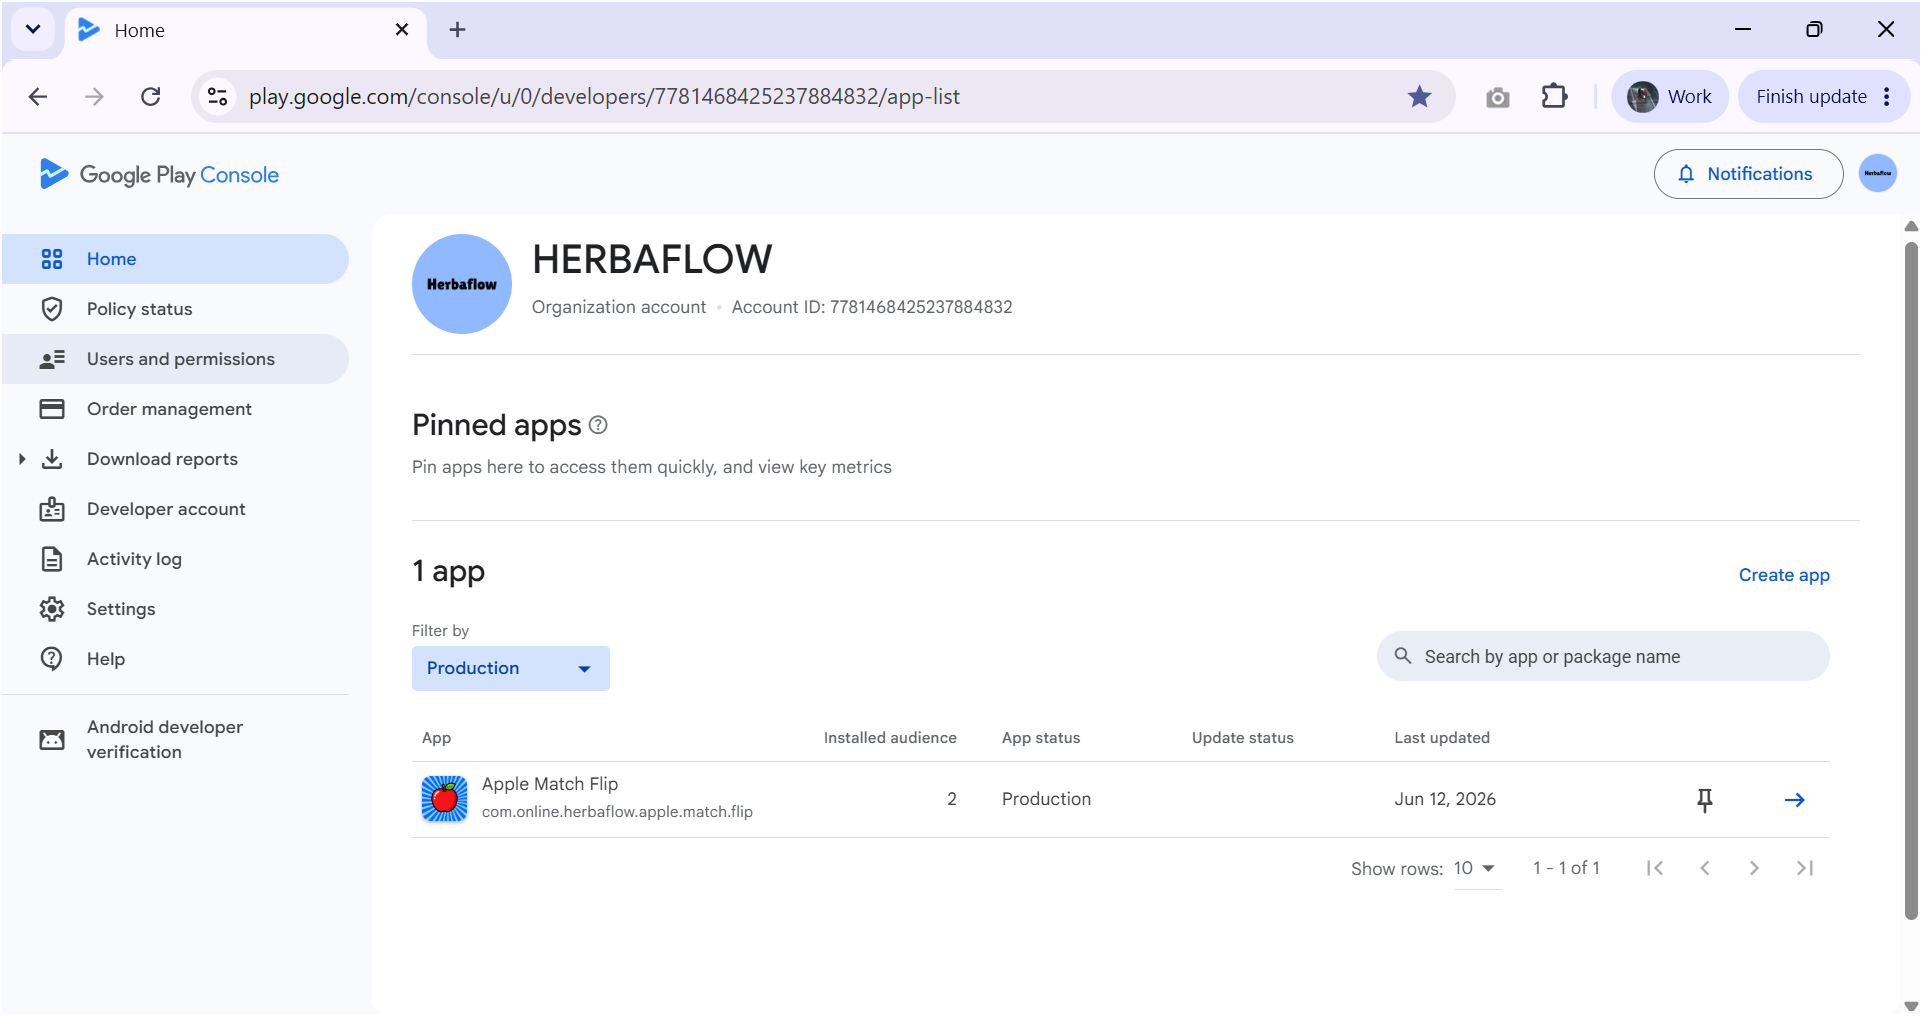Click the Herbaflow account avatar in the header
Image resolution: width=1922 pixels, height=1016 pixels.
[1878, 174]
